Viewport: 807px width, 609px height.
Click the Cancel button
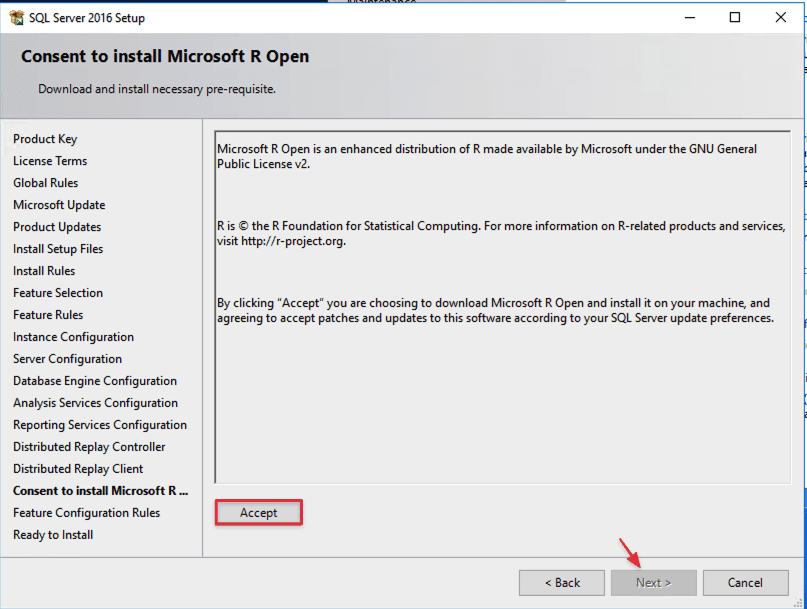pos(745,583)
